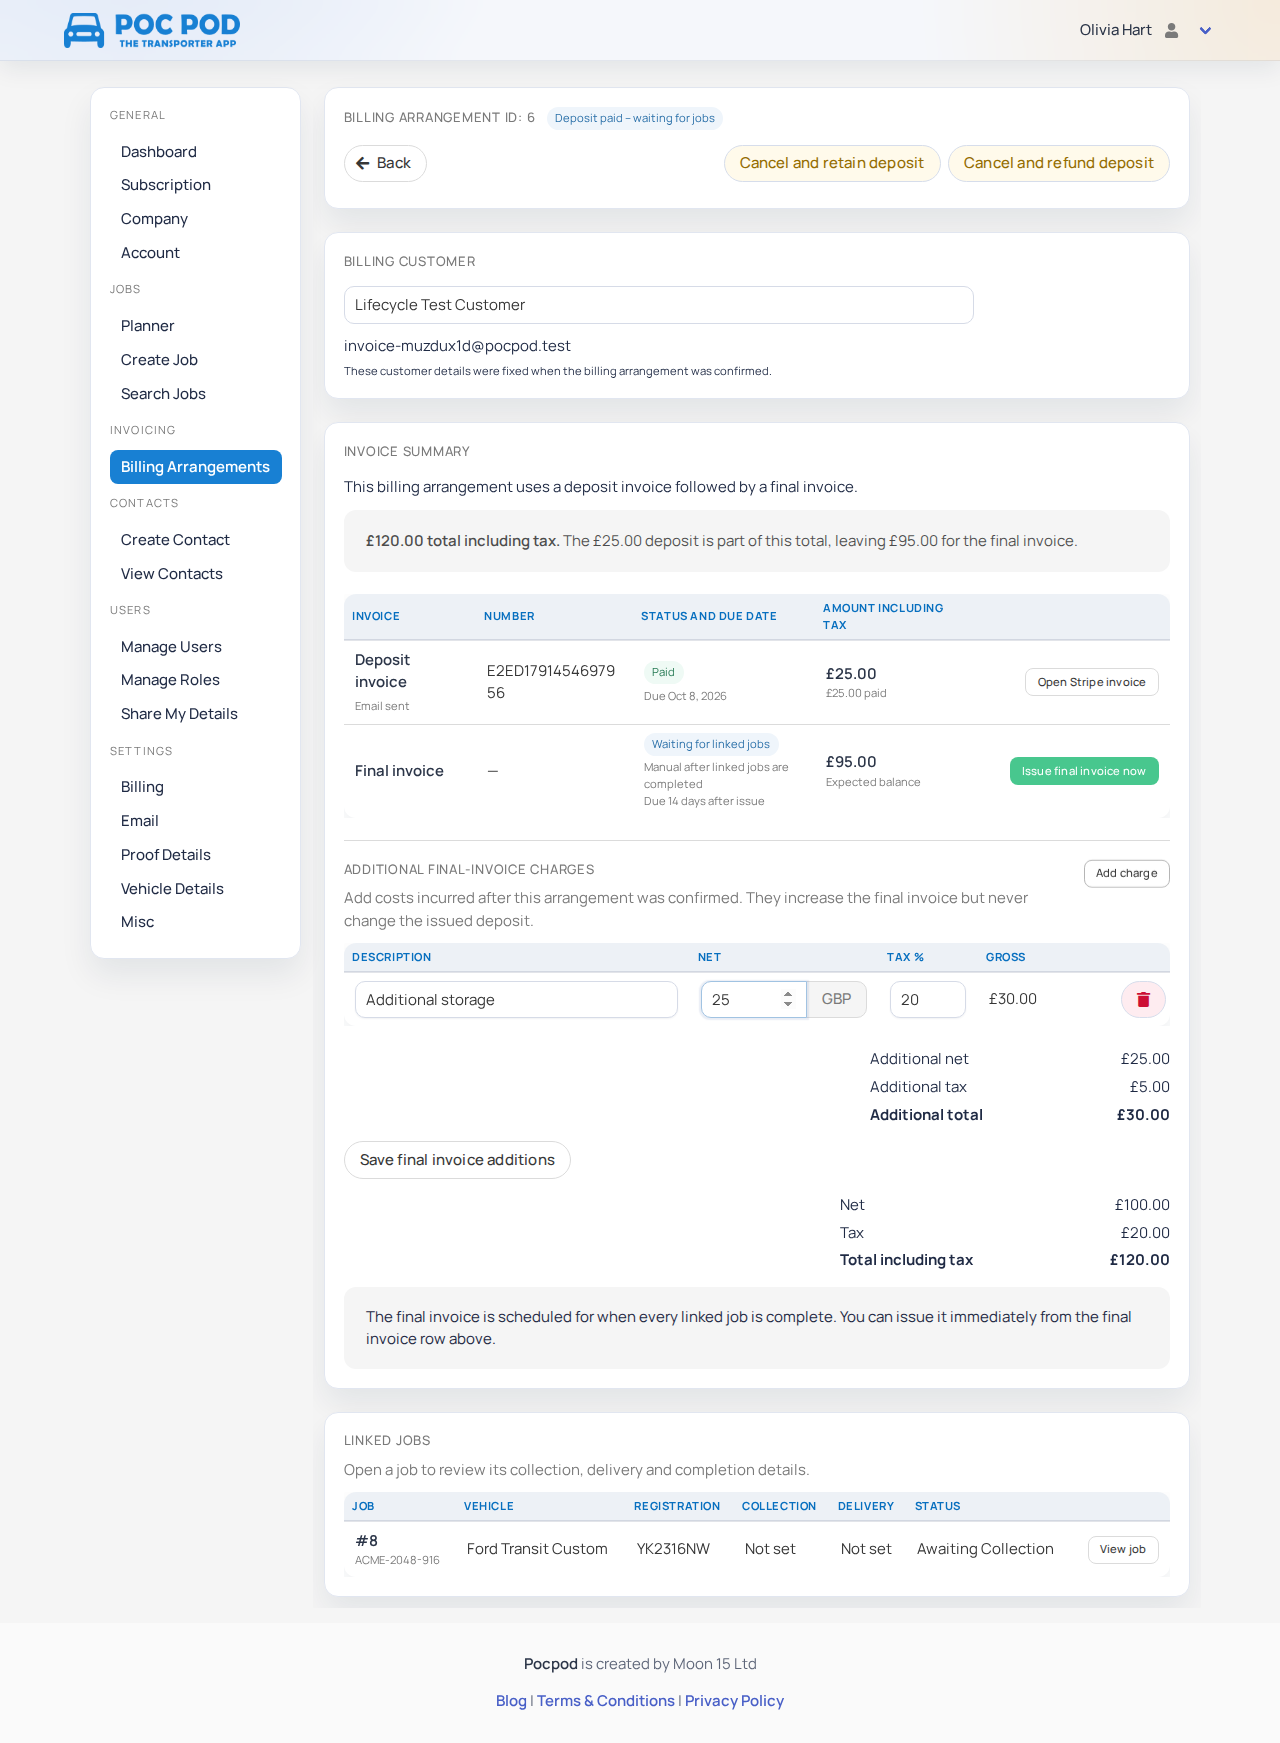Open the Blog footer link
This screenshot has width=1280, height=1743.
coord(511,1701)
